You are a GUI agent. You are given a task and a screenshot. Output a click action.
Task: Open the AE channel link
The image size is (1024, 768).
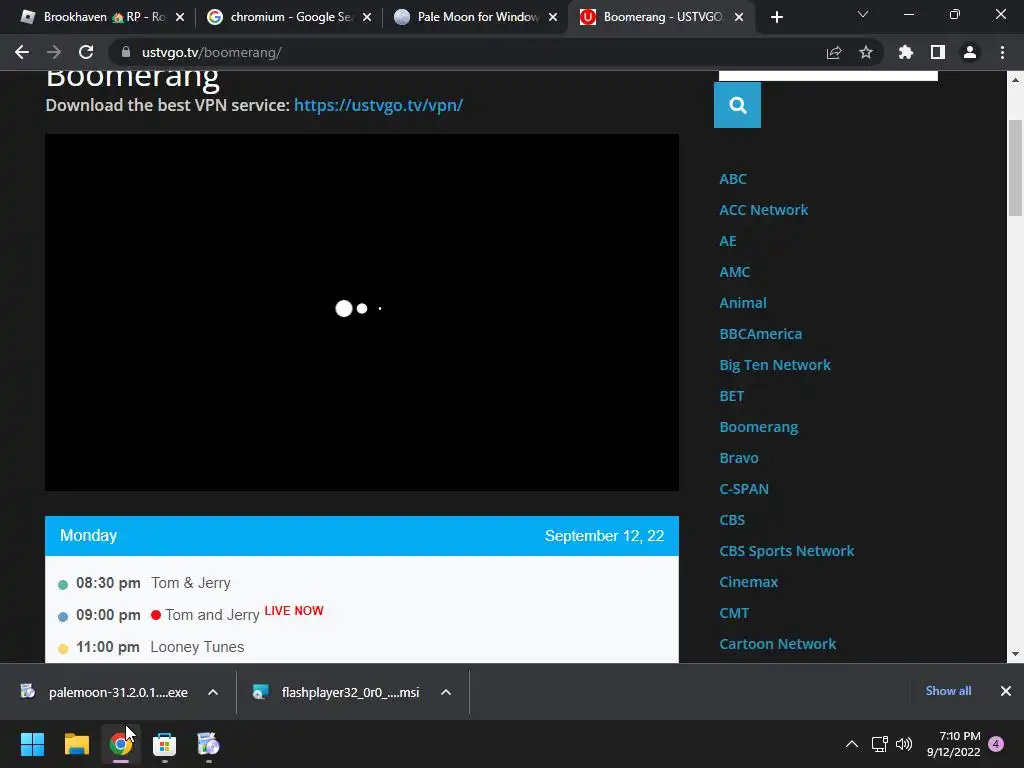728,241
